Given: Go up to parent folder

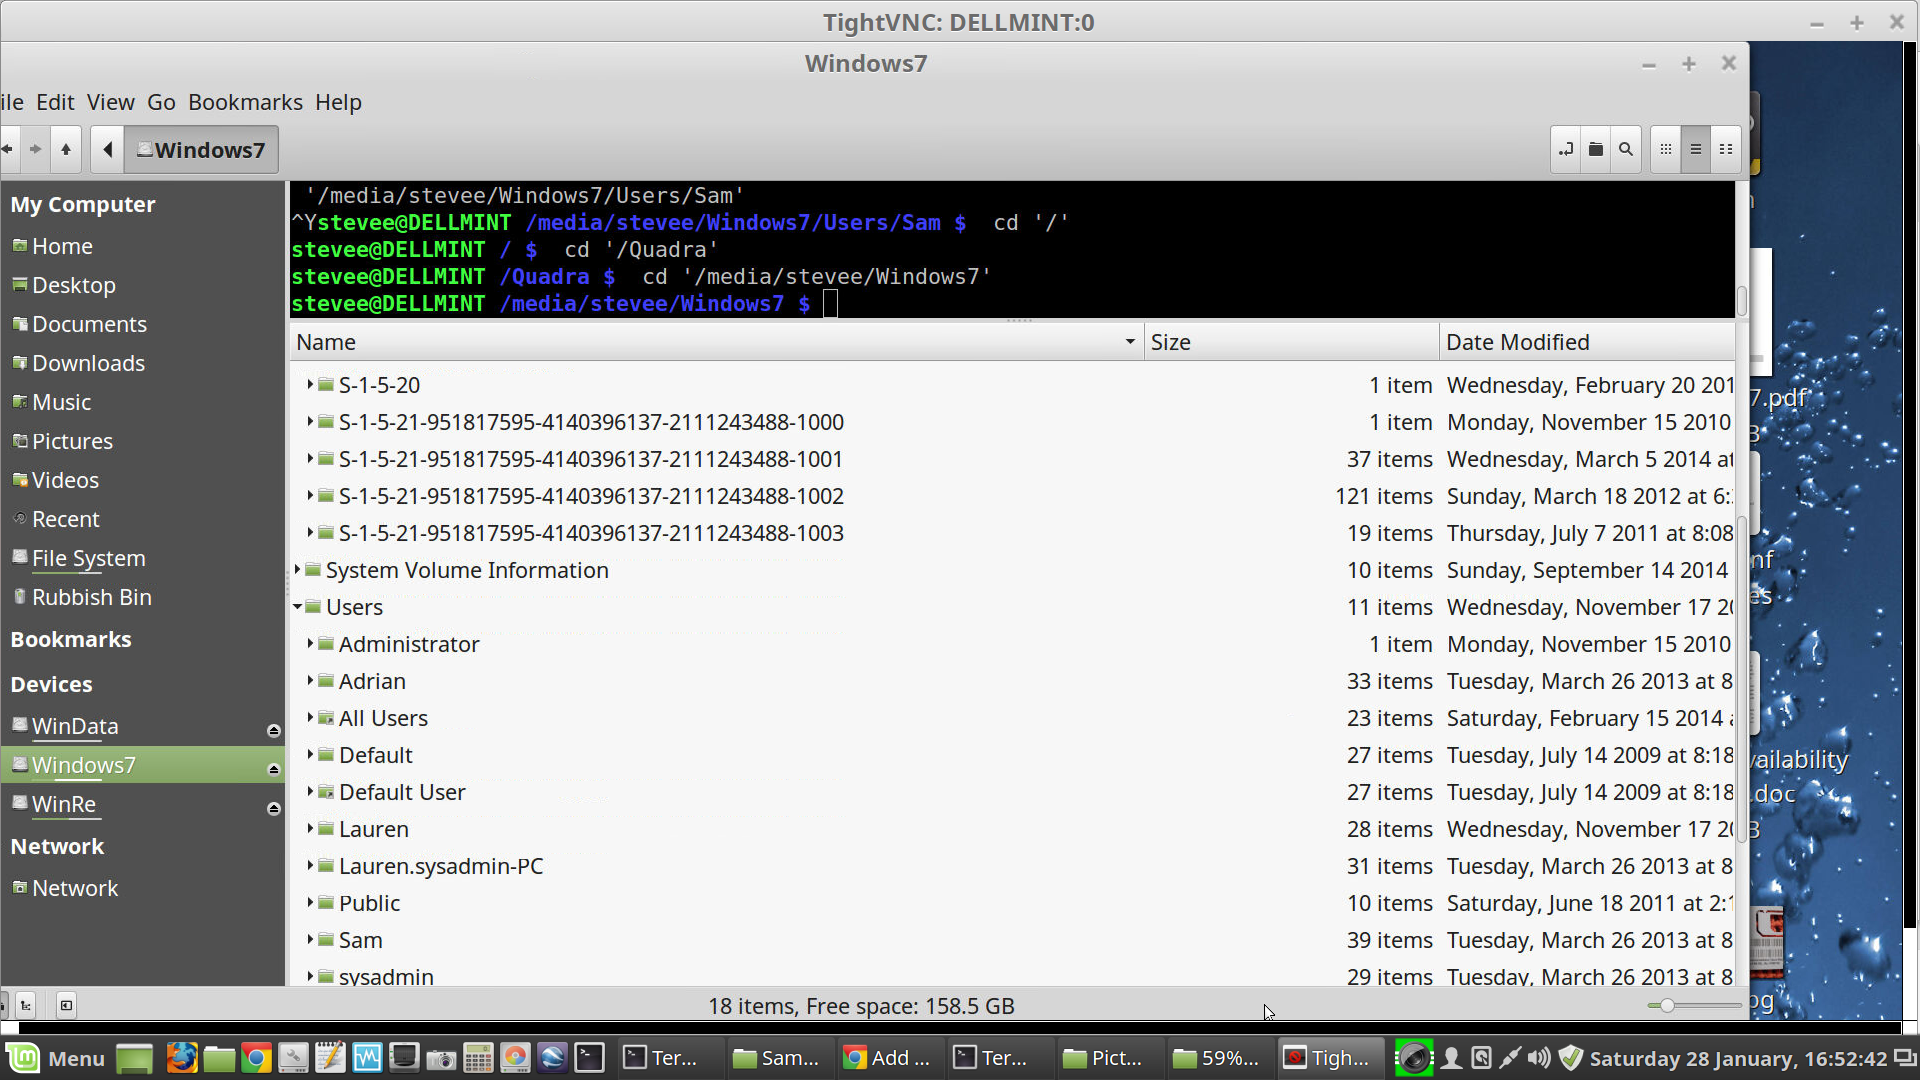Looking at the screenshot, I should pos(66,150).
